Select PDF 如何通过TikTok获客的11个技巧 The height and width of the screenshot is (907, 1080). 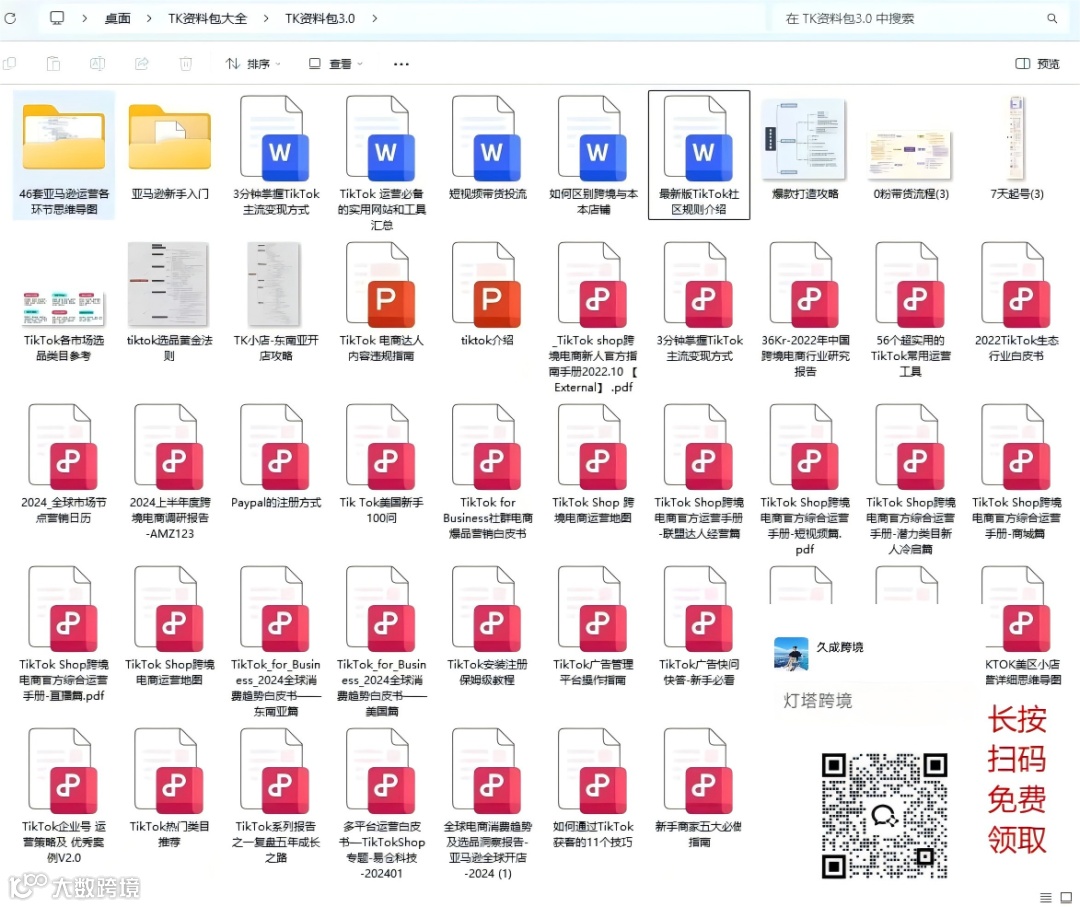(x=593, y=787)
